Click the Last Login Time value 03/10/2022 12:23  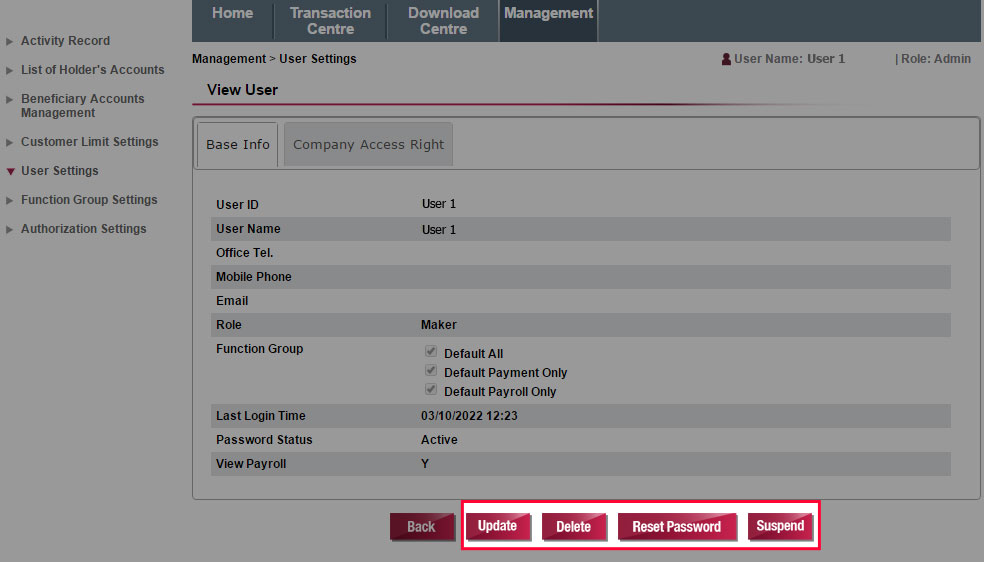[469, 416]
